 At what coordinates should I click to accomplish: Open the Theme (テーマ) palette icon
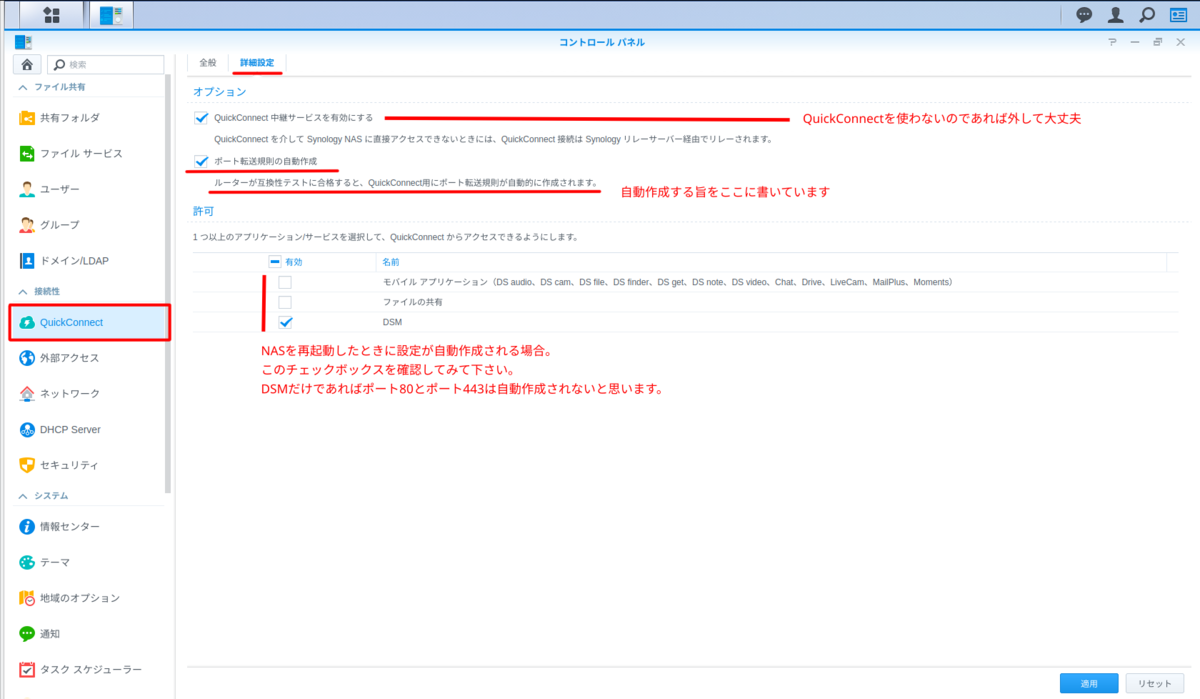coord(27,562)
